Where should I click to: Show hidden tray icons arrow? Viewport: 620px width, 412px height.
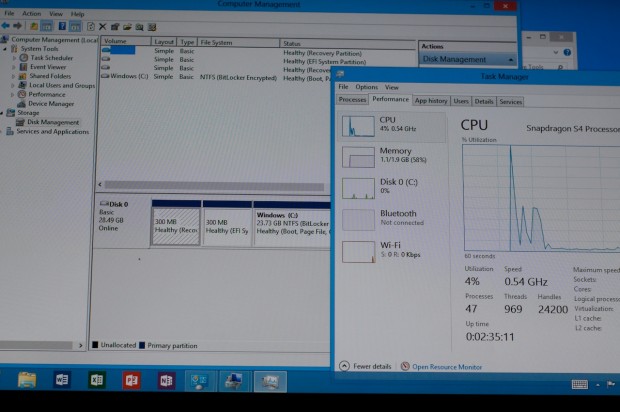pyautogui.click(x=598, y=385)
